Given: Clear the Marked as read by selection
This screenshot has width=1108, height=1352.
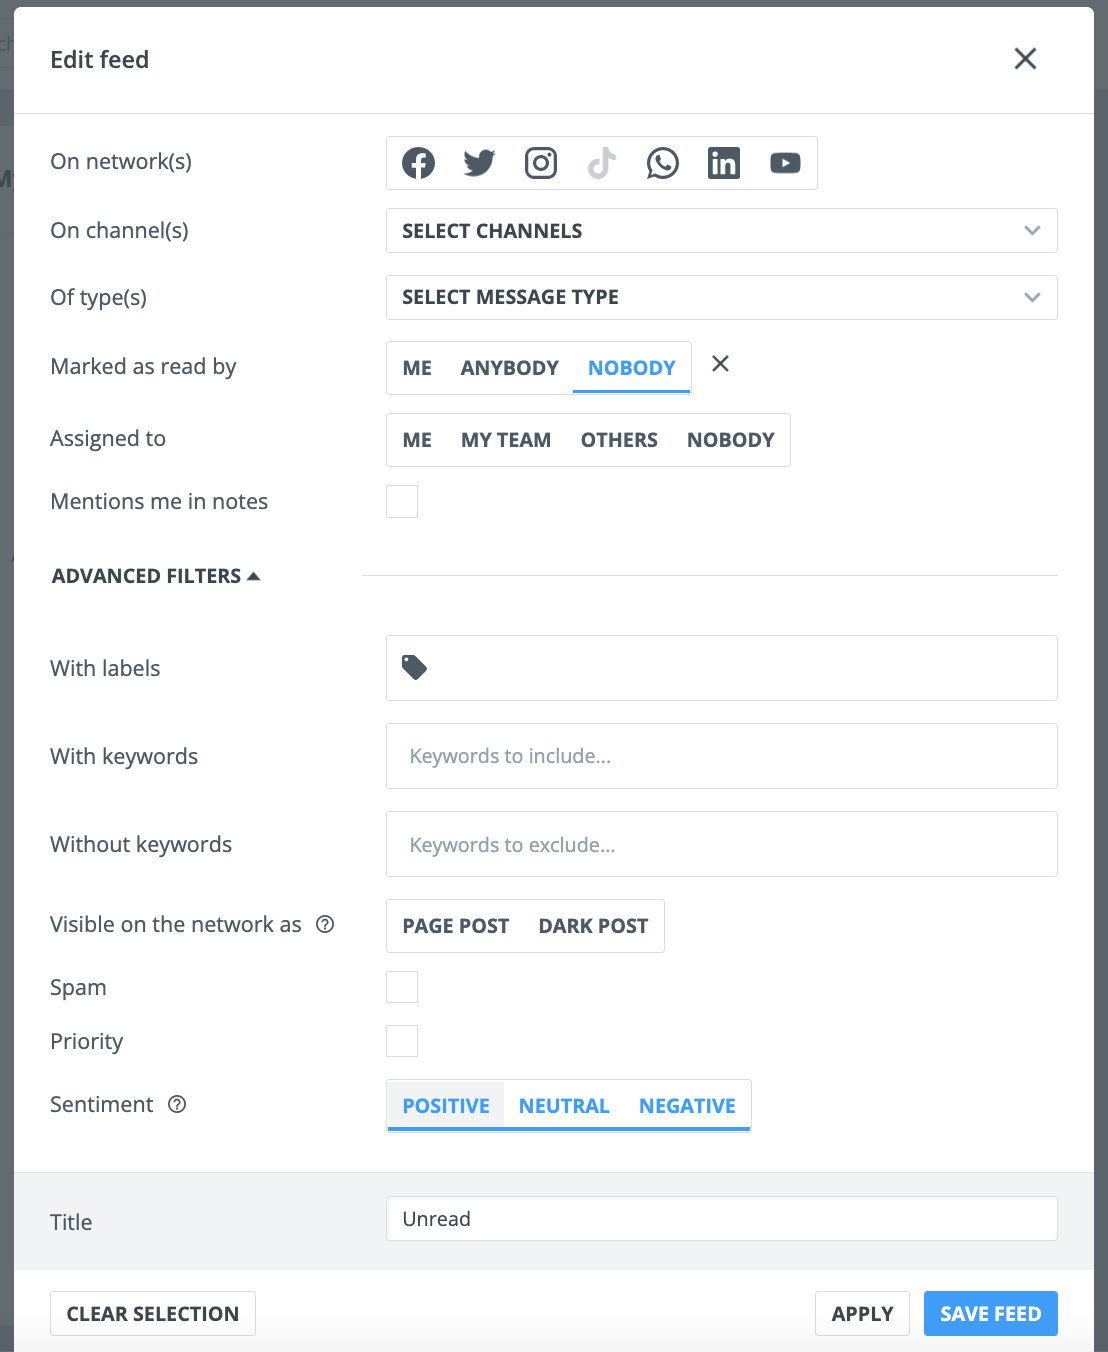Looking at the screenshot, I should pyautogui.click(x=720, y=364).
